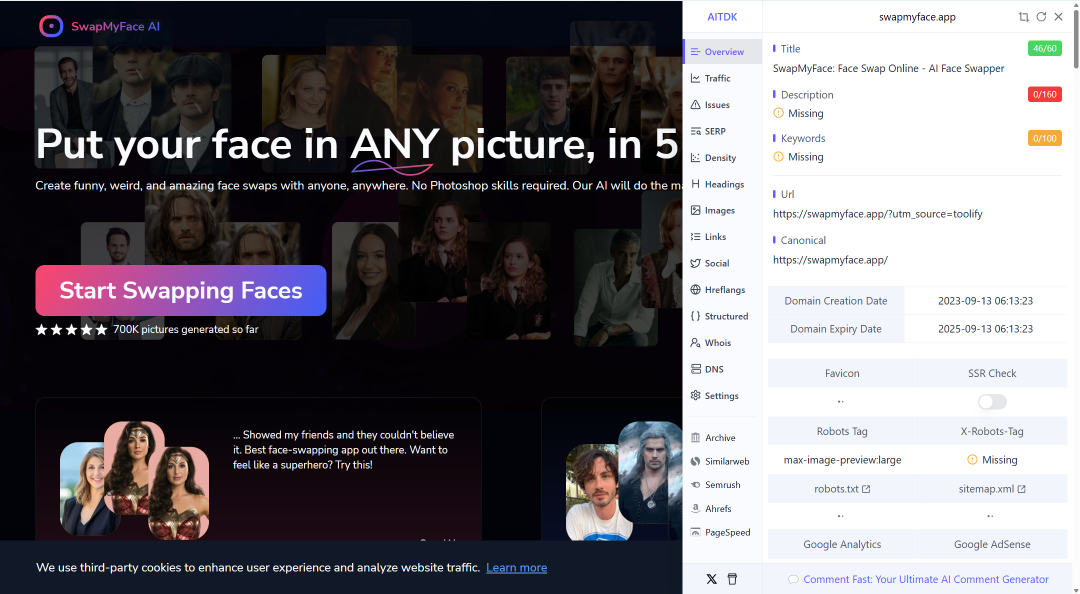Click Start Swapping Faces button

[181, 290]
